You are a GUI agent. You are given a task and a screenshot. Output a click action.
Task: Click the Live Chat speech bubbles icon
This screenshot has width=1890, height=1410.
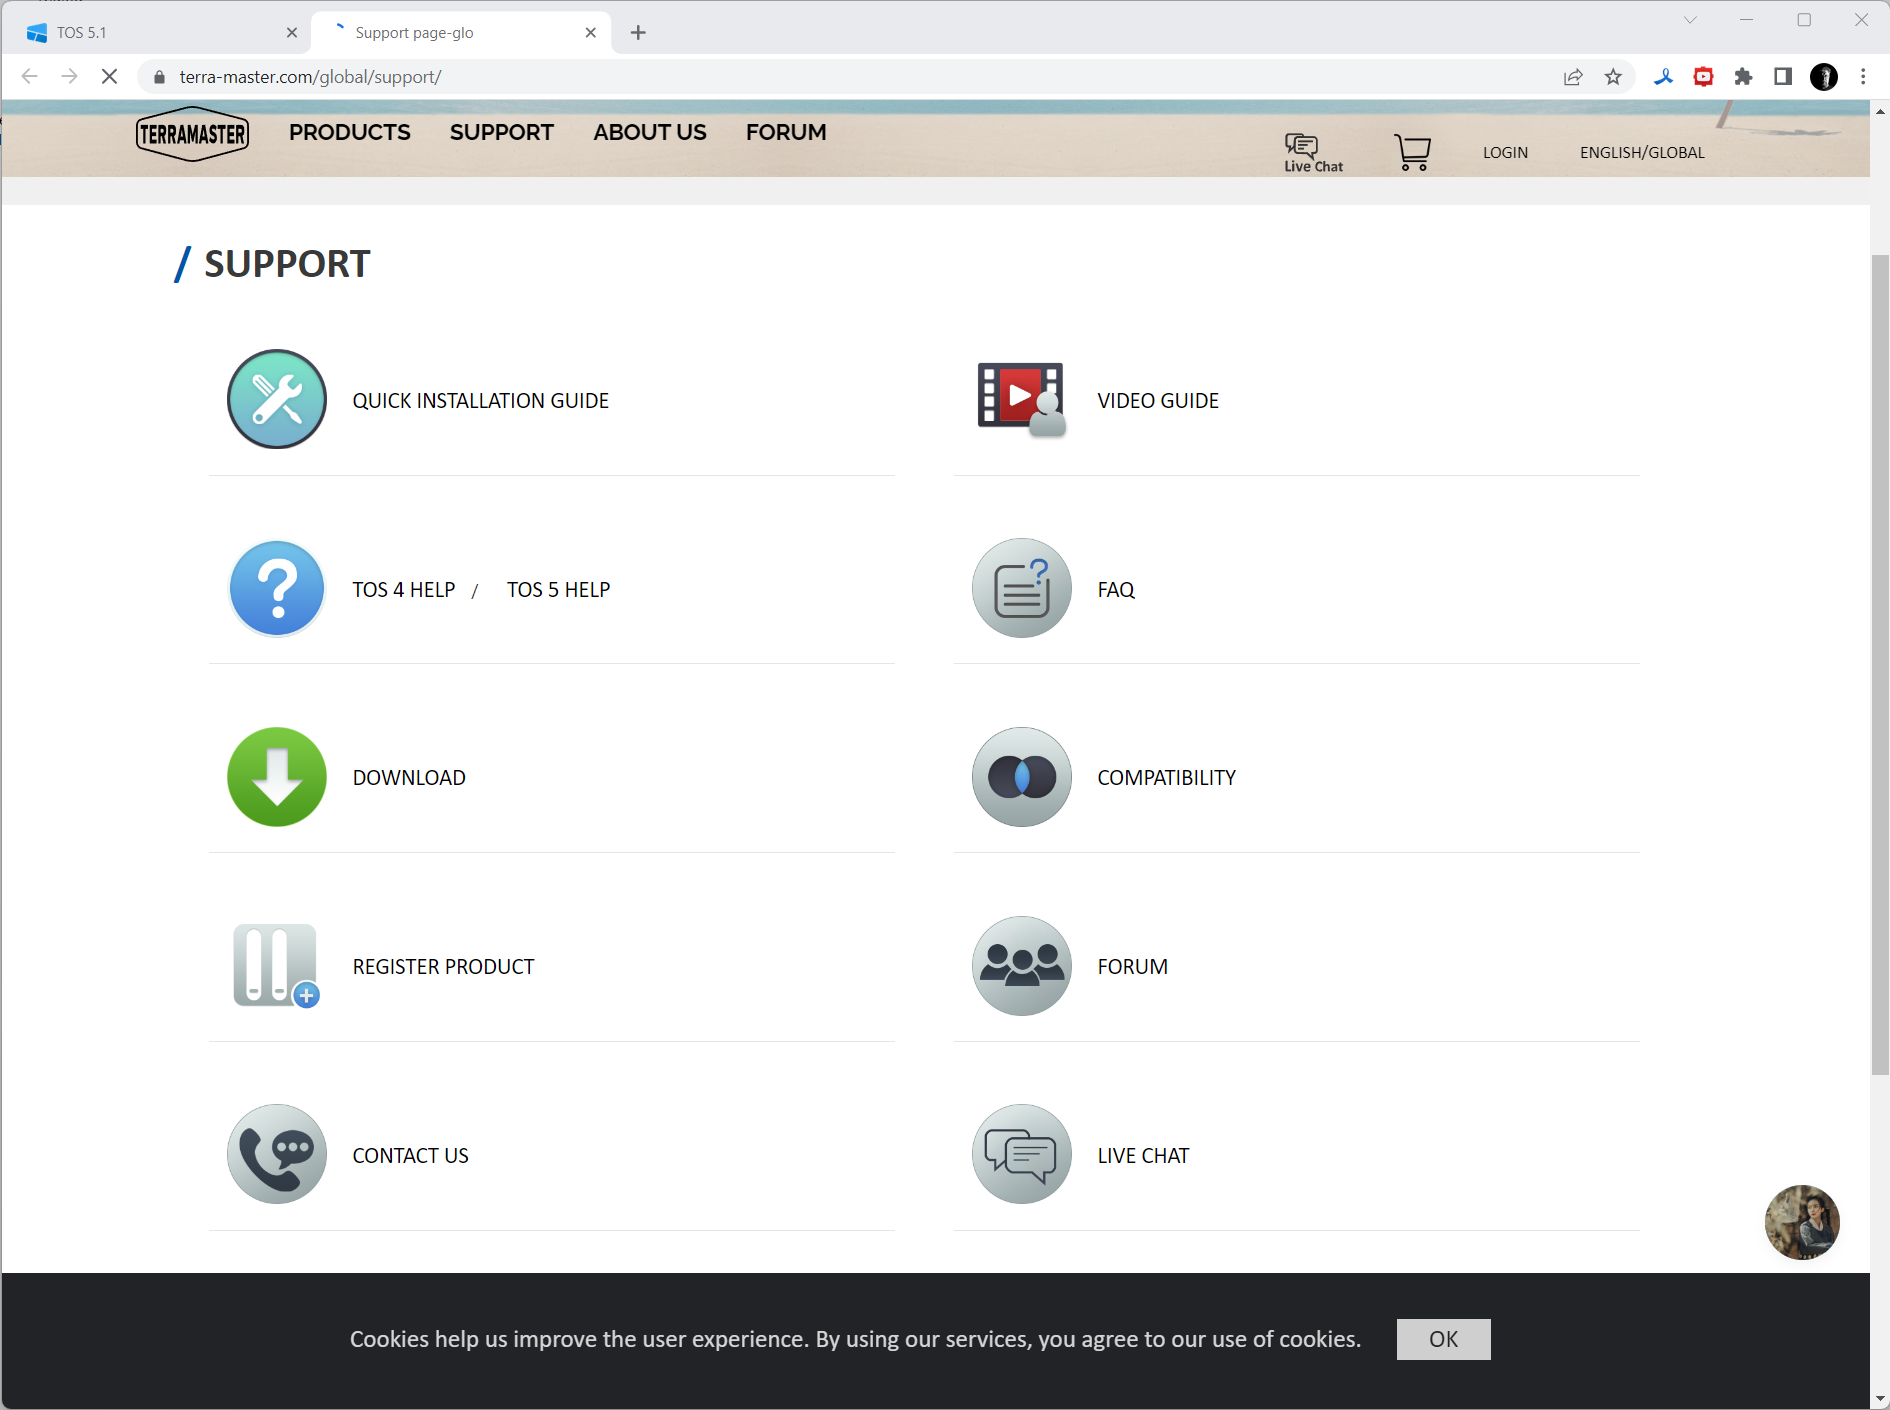(x=1021, y=1154)
